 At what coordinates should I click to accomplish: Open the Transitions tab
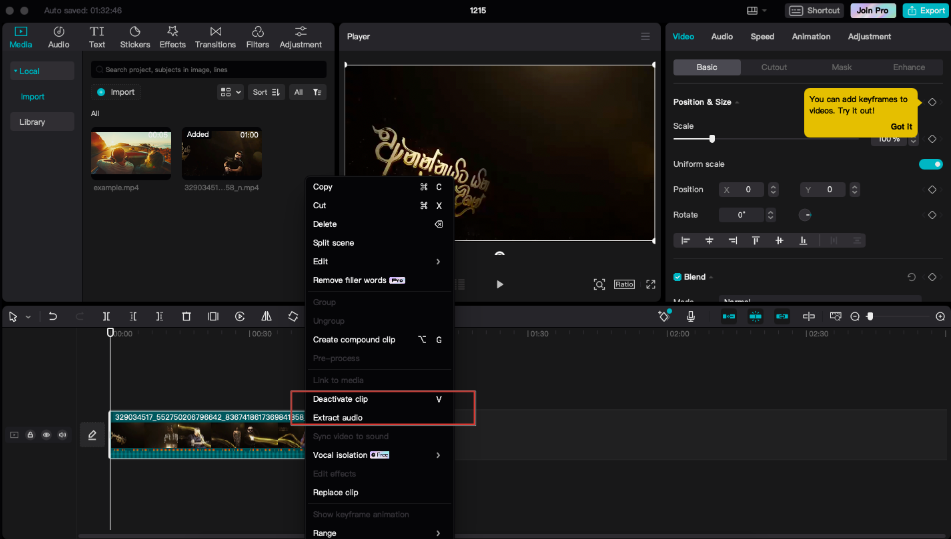(215, 37)
